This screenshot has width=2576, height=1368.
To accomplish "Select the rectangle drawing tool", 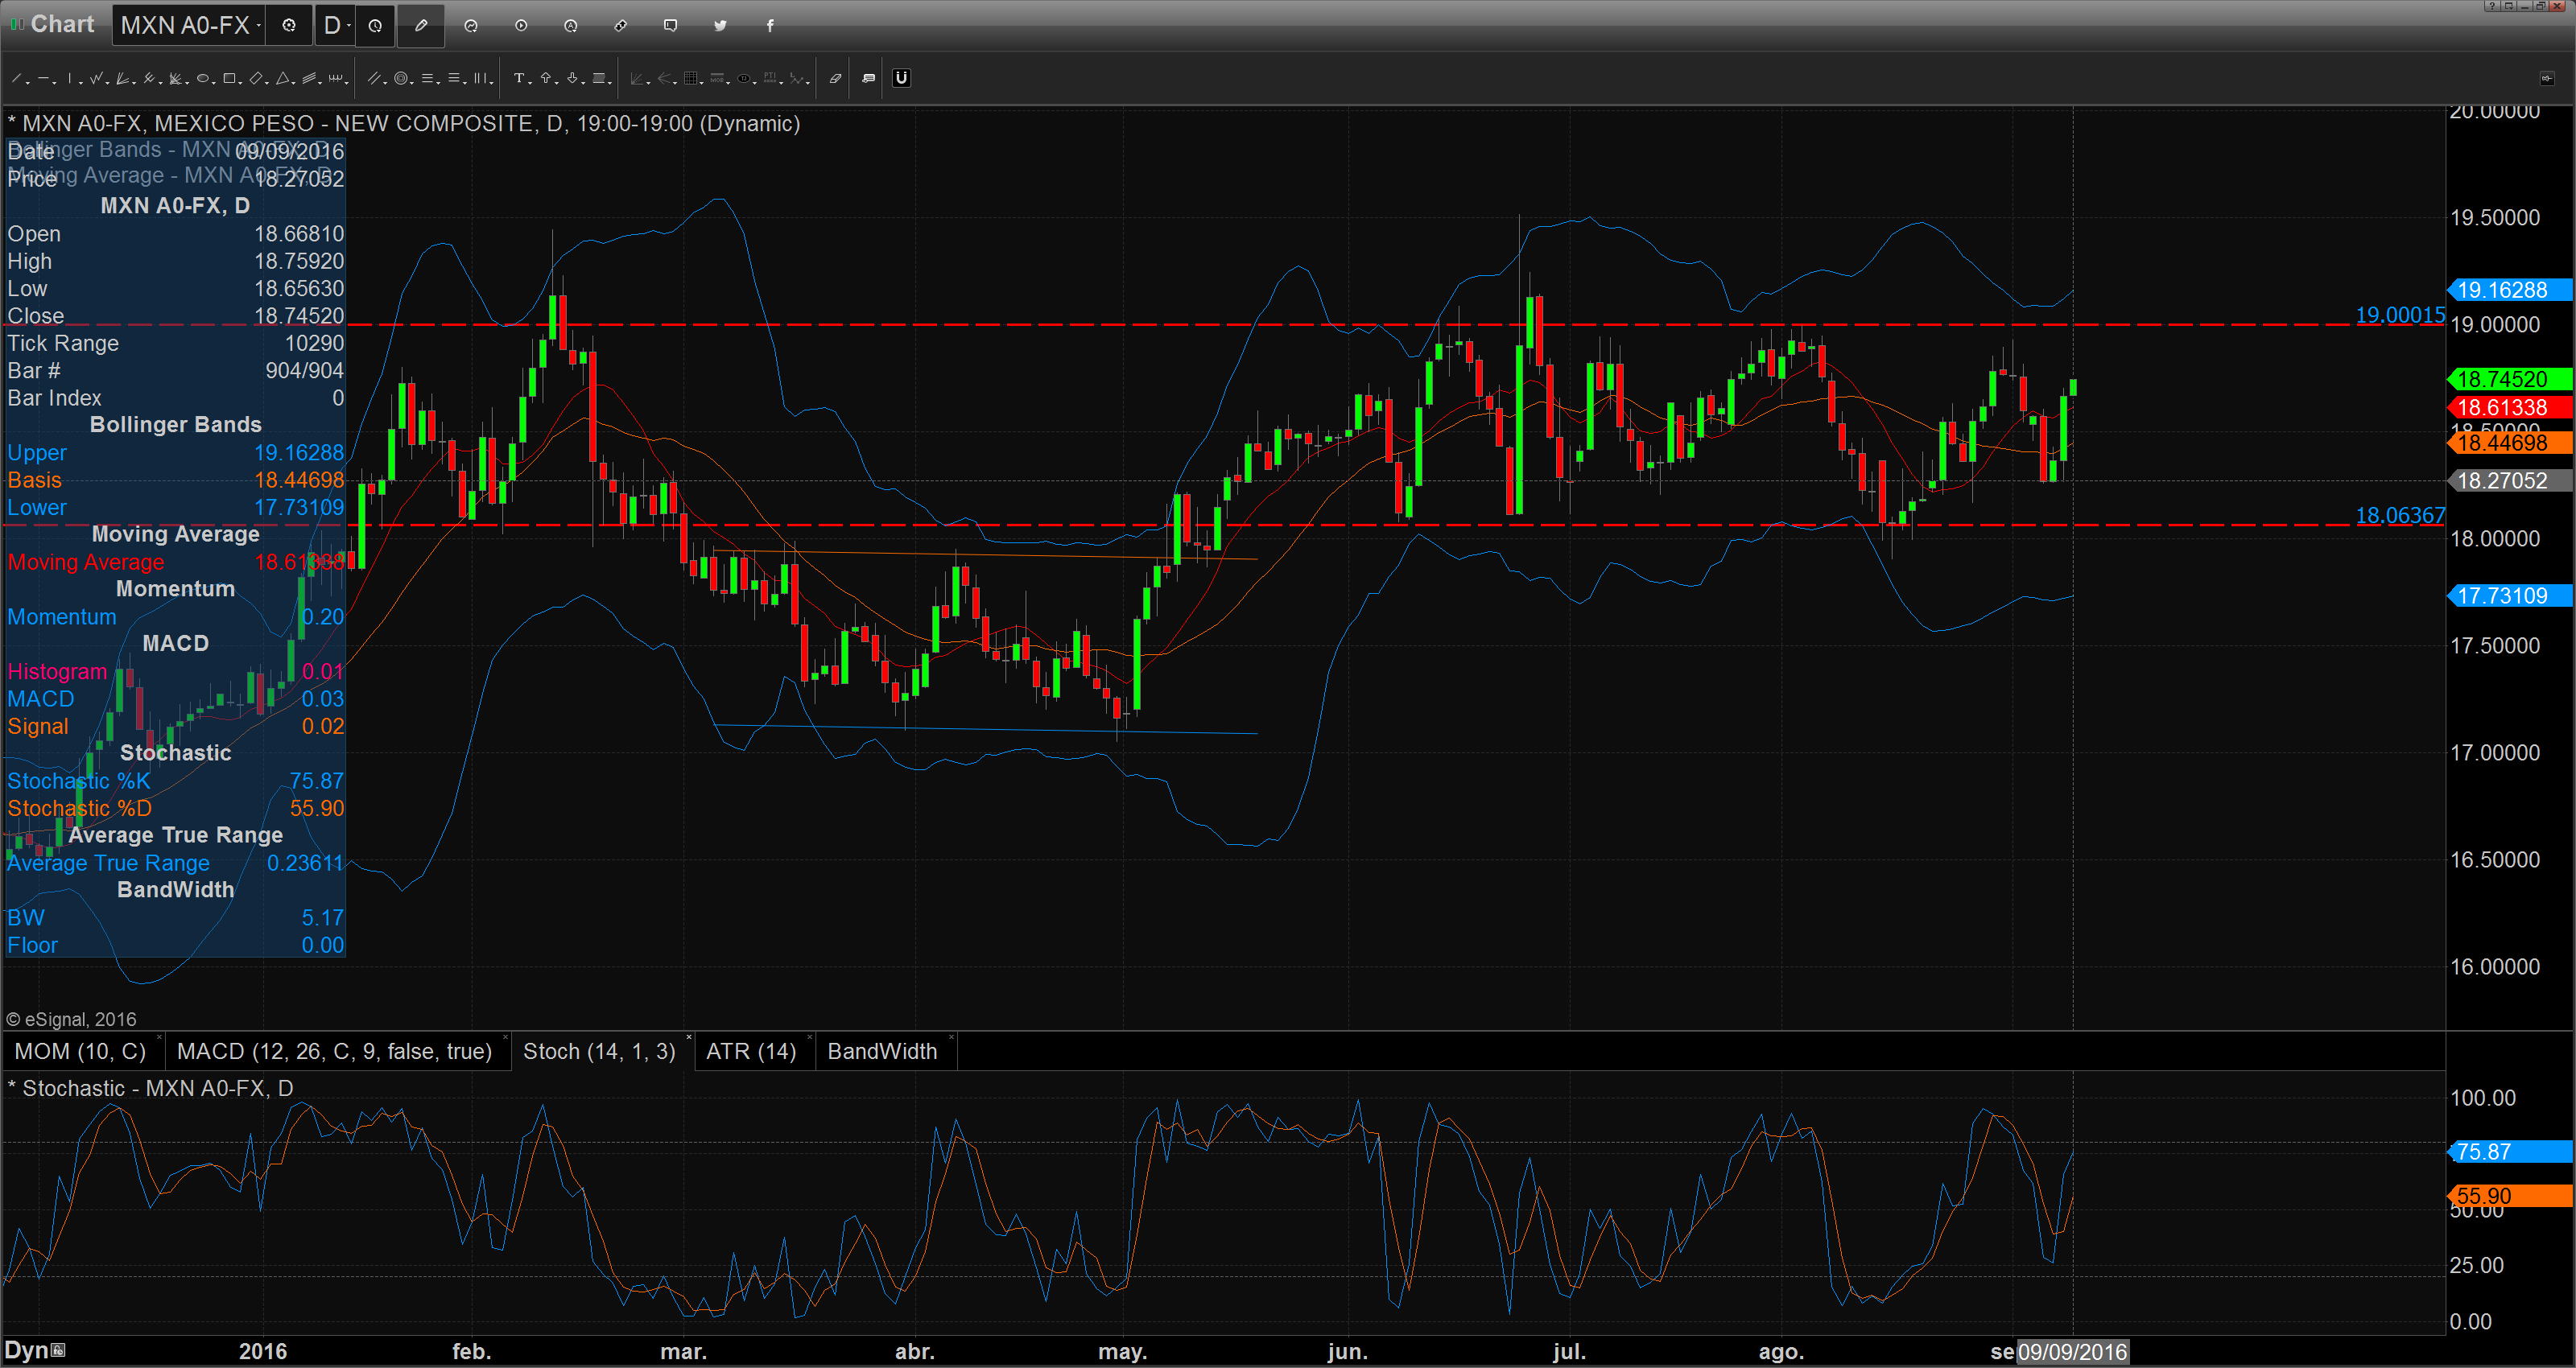I will [x=229, y=78].
